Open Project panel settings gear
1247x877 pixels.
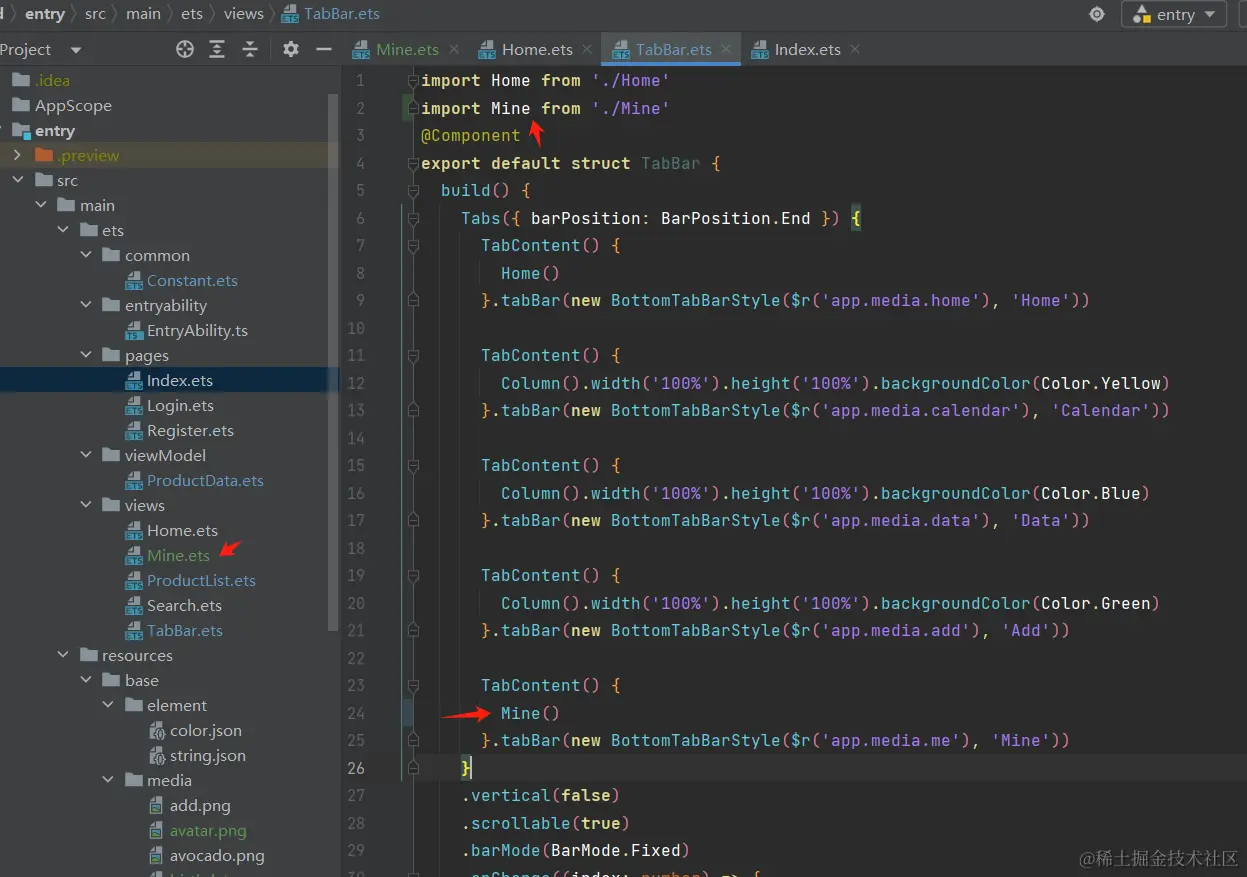coord(291,49)
